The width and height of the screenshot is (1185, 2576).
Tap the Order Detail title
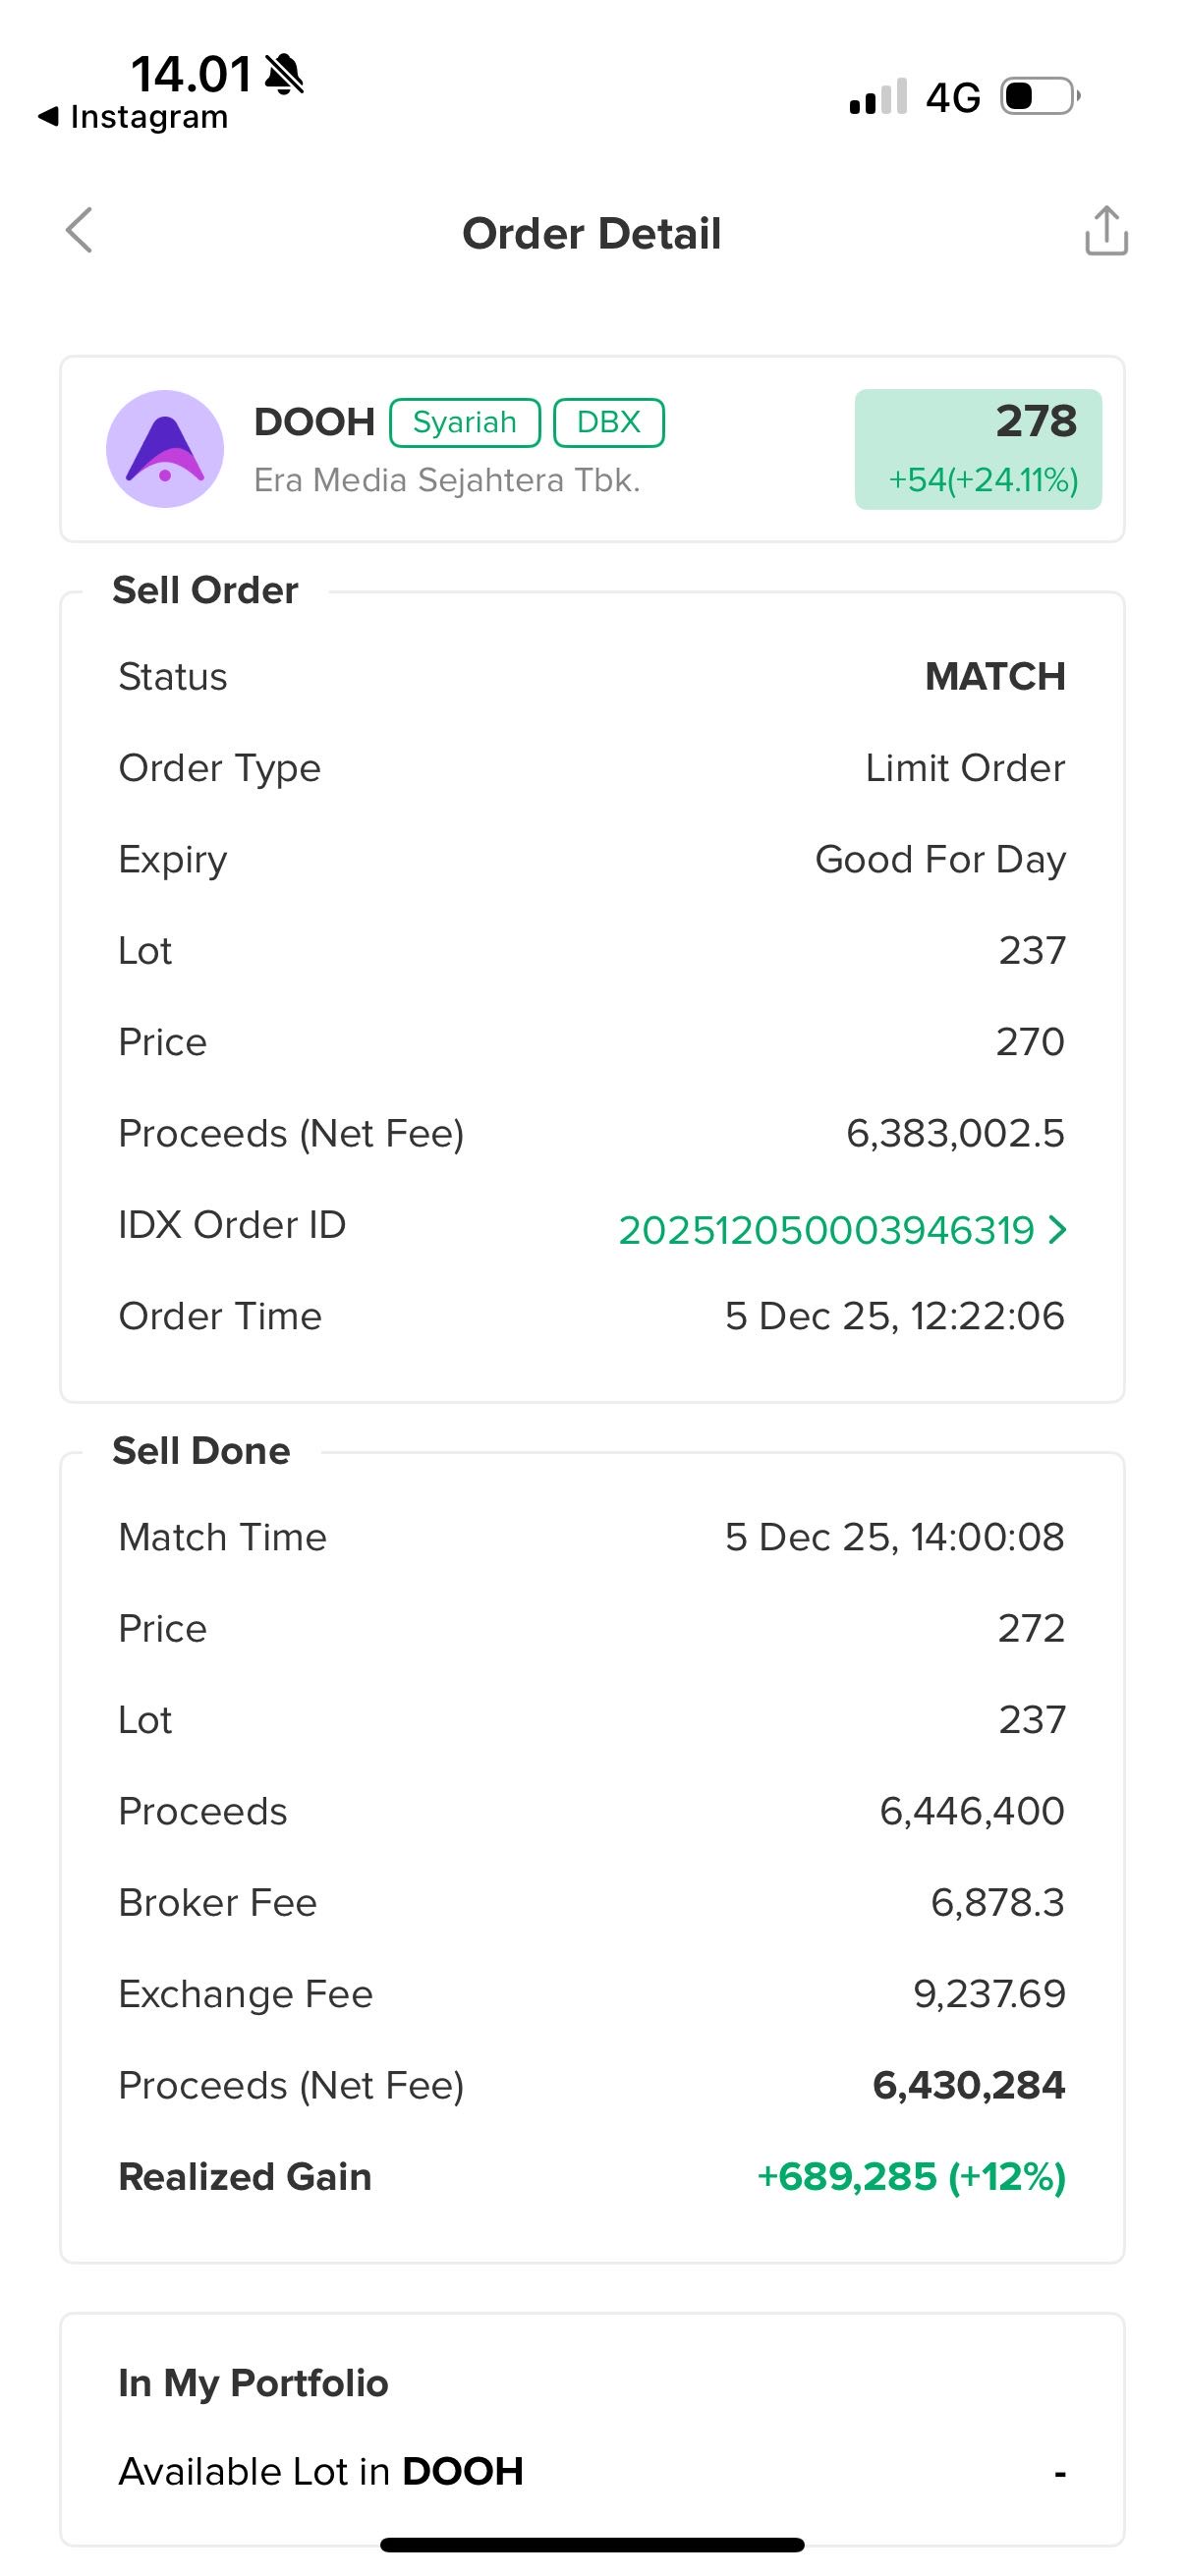[592, 233]
